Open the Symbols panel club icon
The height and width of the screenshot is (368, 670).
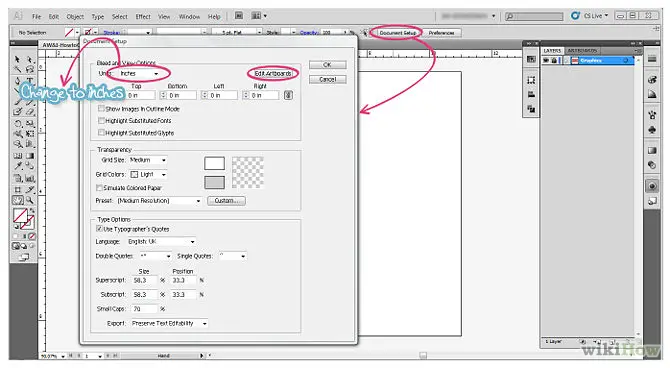pyautogui.click(x=652, y=130)
